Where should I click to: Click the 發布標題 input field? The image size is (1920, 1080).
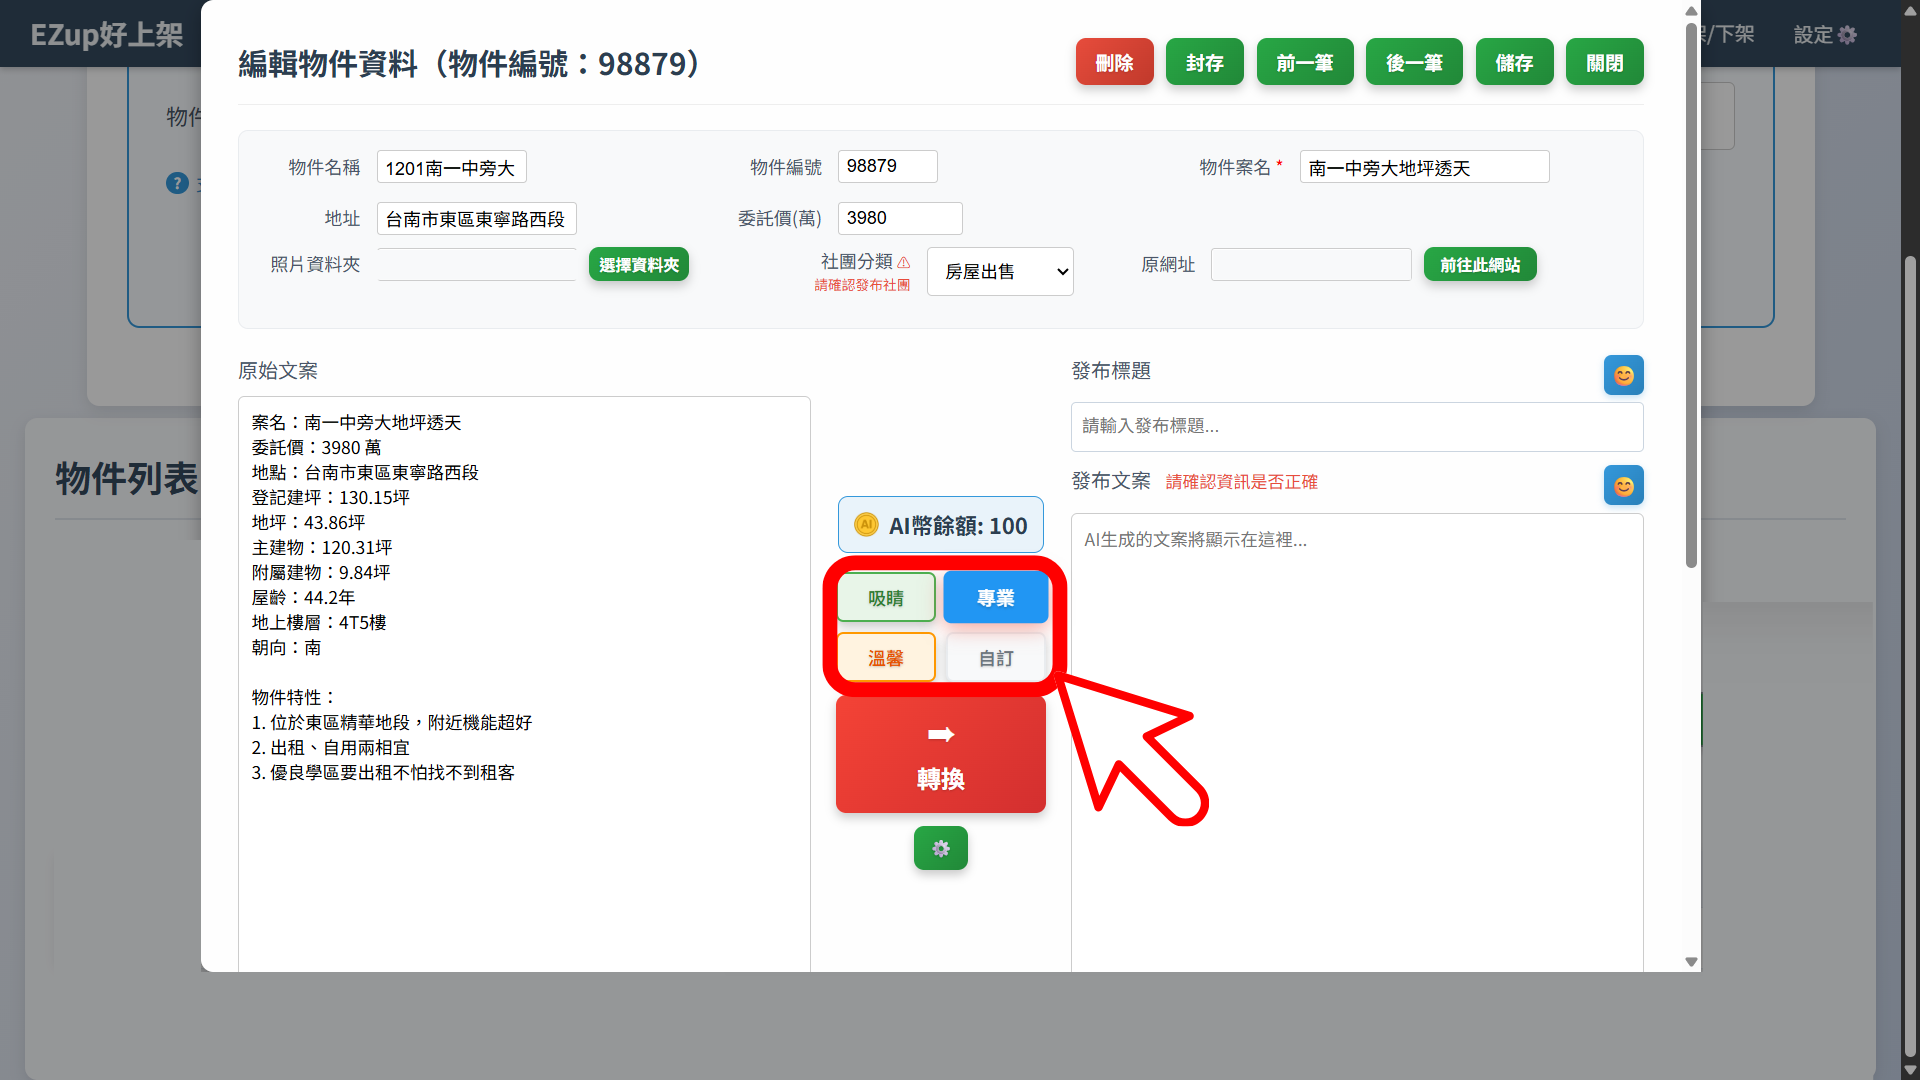(x=1357, y=427)
